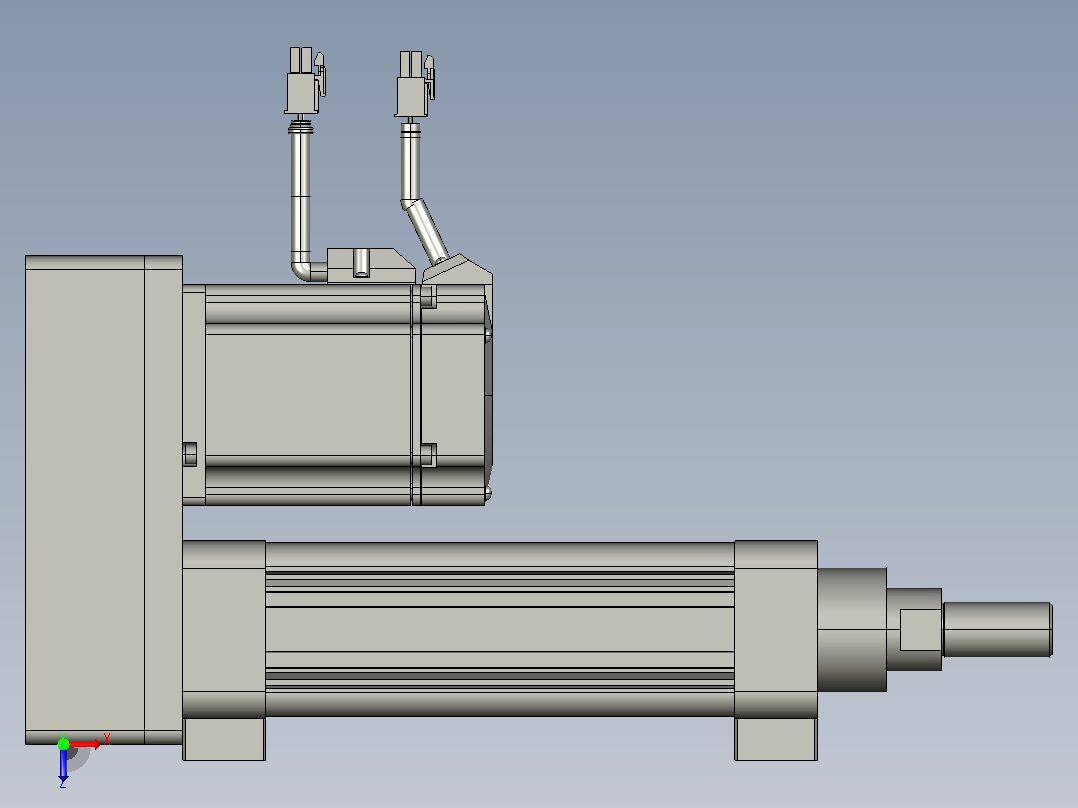The image size is (1078, 808).
Task: Select the actuator front end cap block
Action: 776,629
